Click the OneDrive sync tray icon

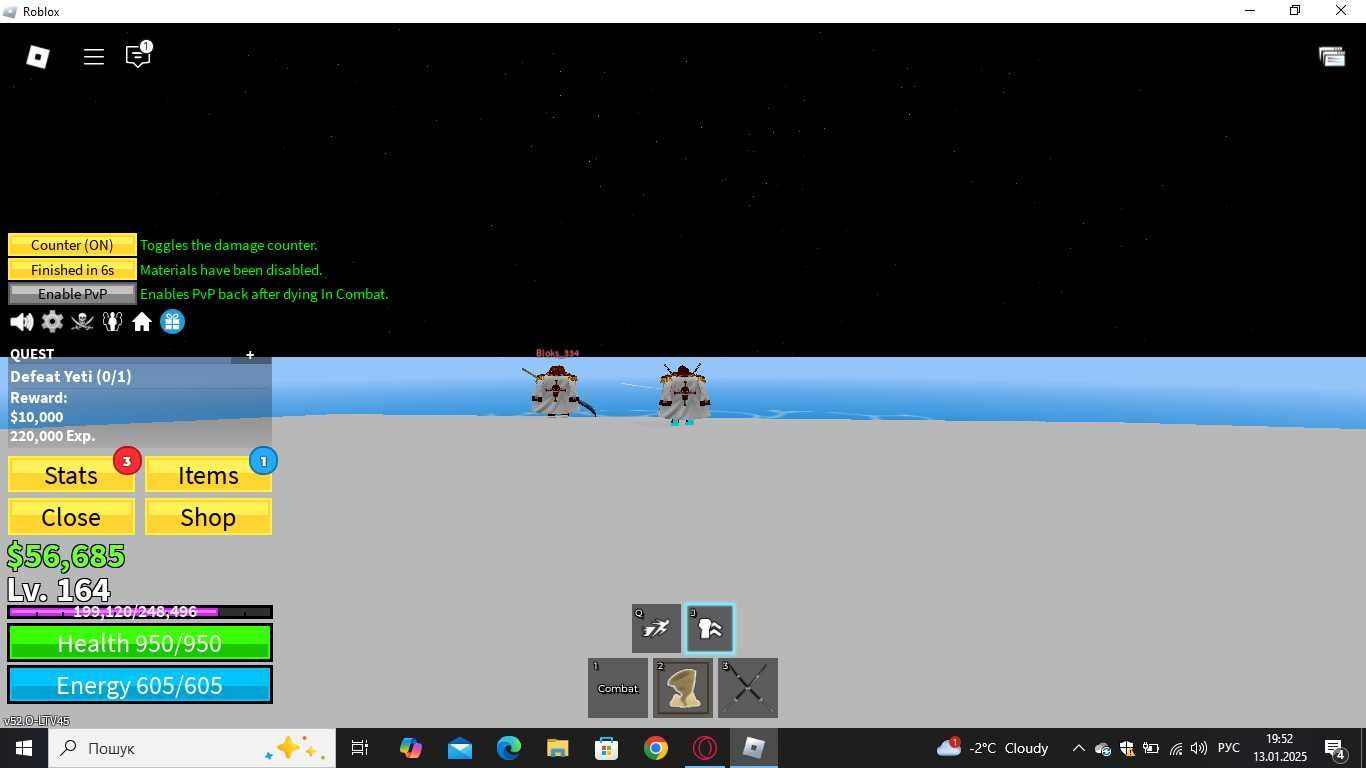(x=1103, y=748)
